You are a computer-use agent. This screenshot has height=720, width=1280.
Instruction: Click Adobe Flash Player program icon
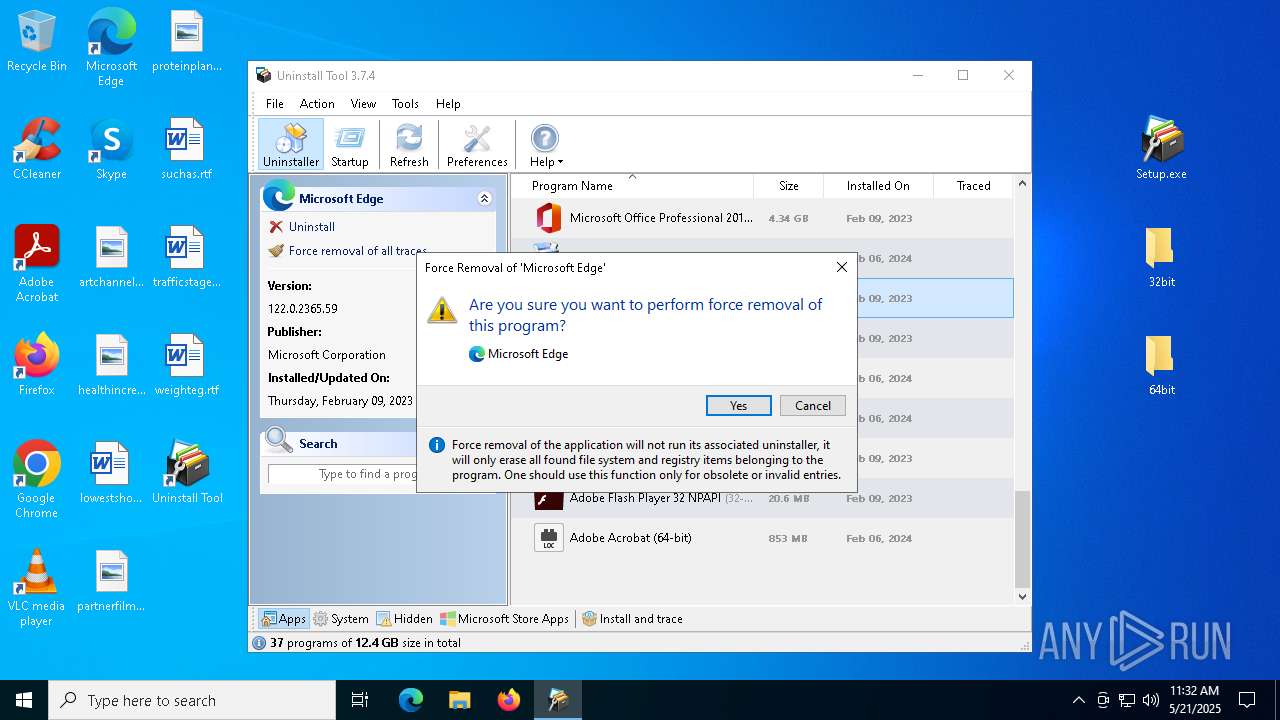click(x=548, y=500)
